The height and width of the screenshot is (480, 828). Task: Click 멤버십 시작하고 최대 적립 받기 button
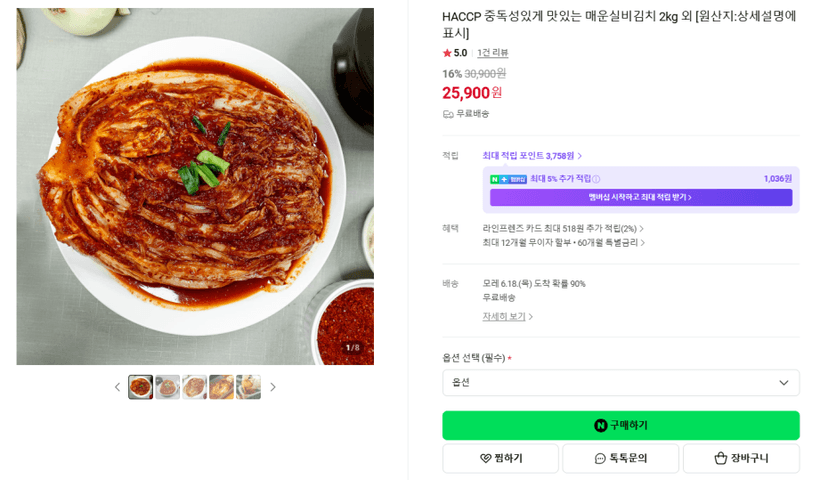tap(641, 197)
